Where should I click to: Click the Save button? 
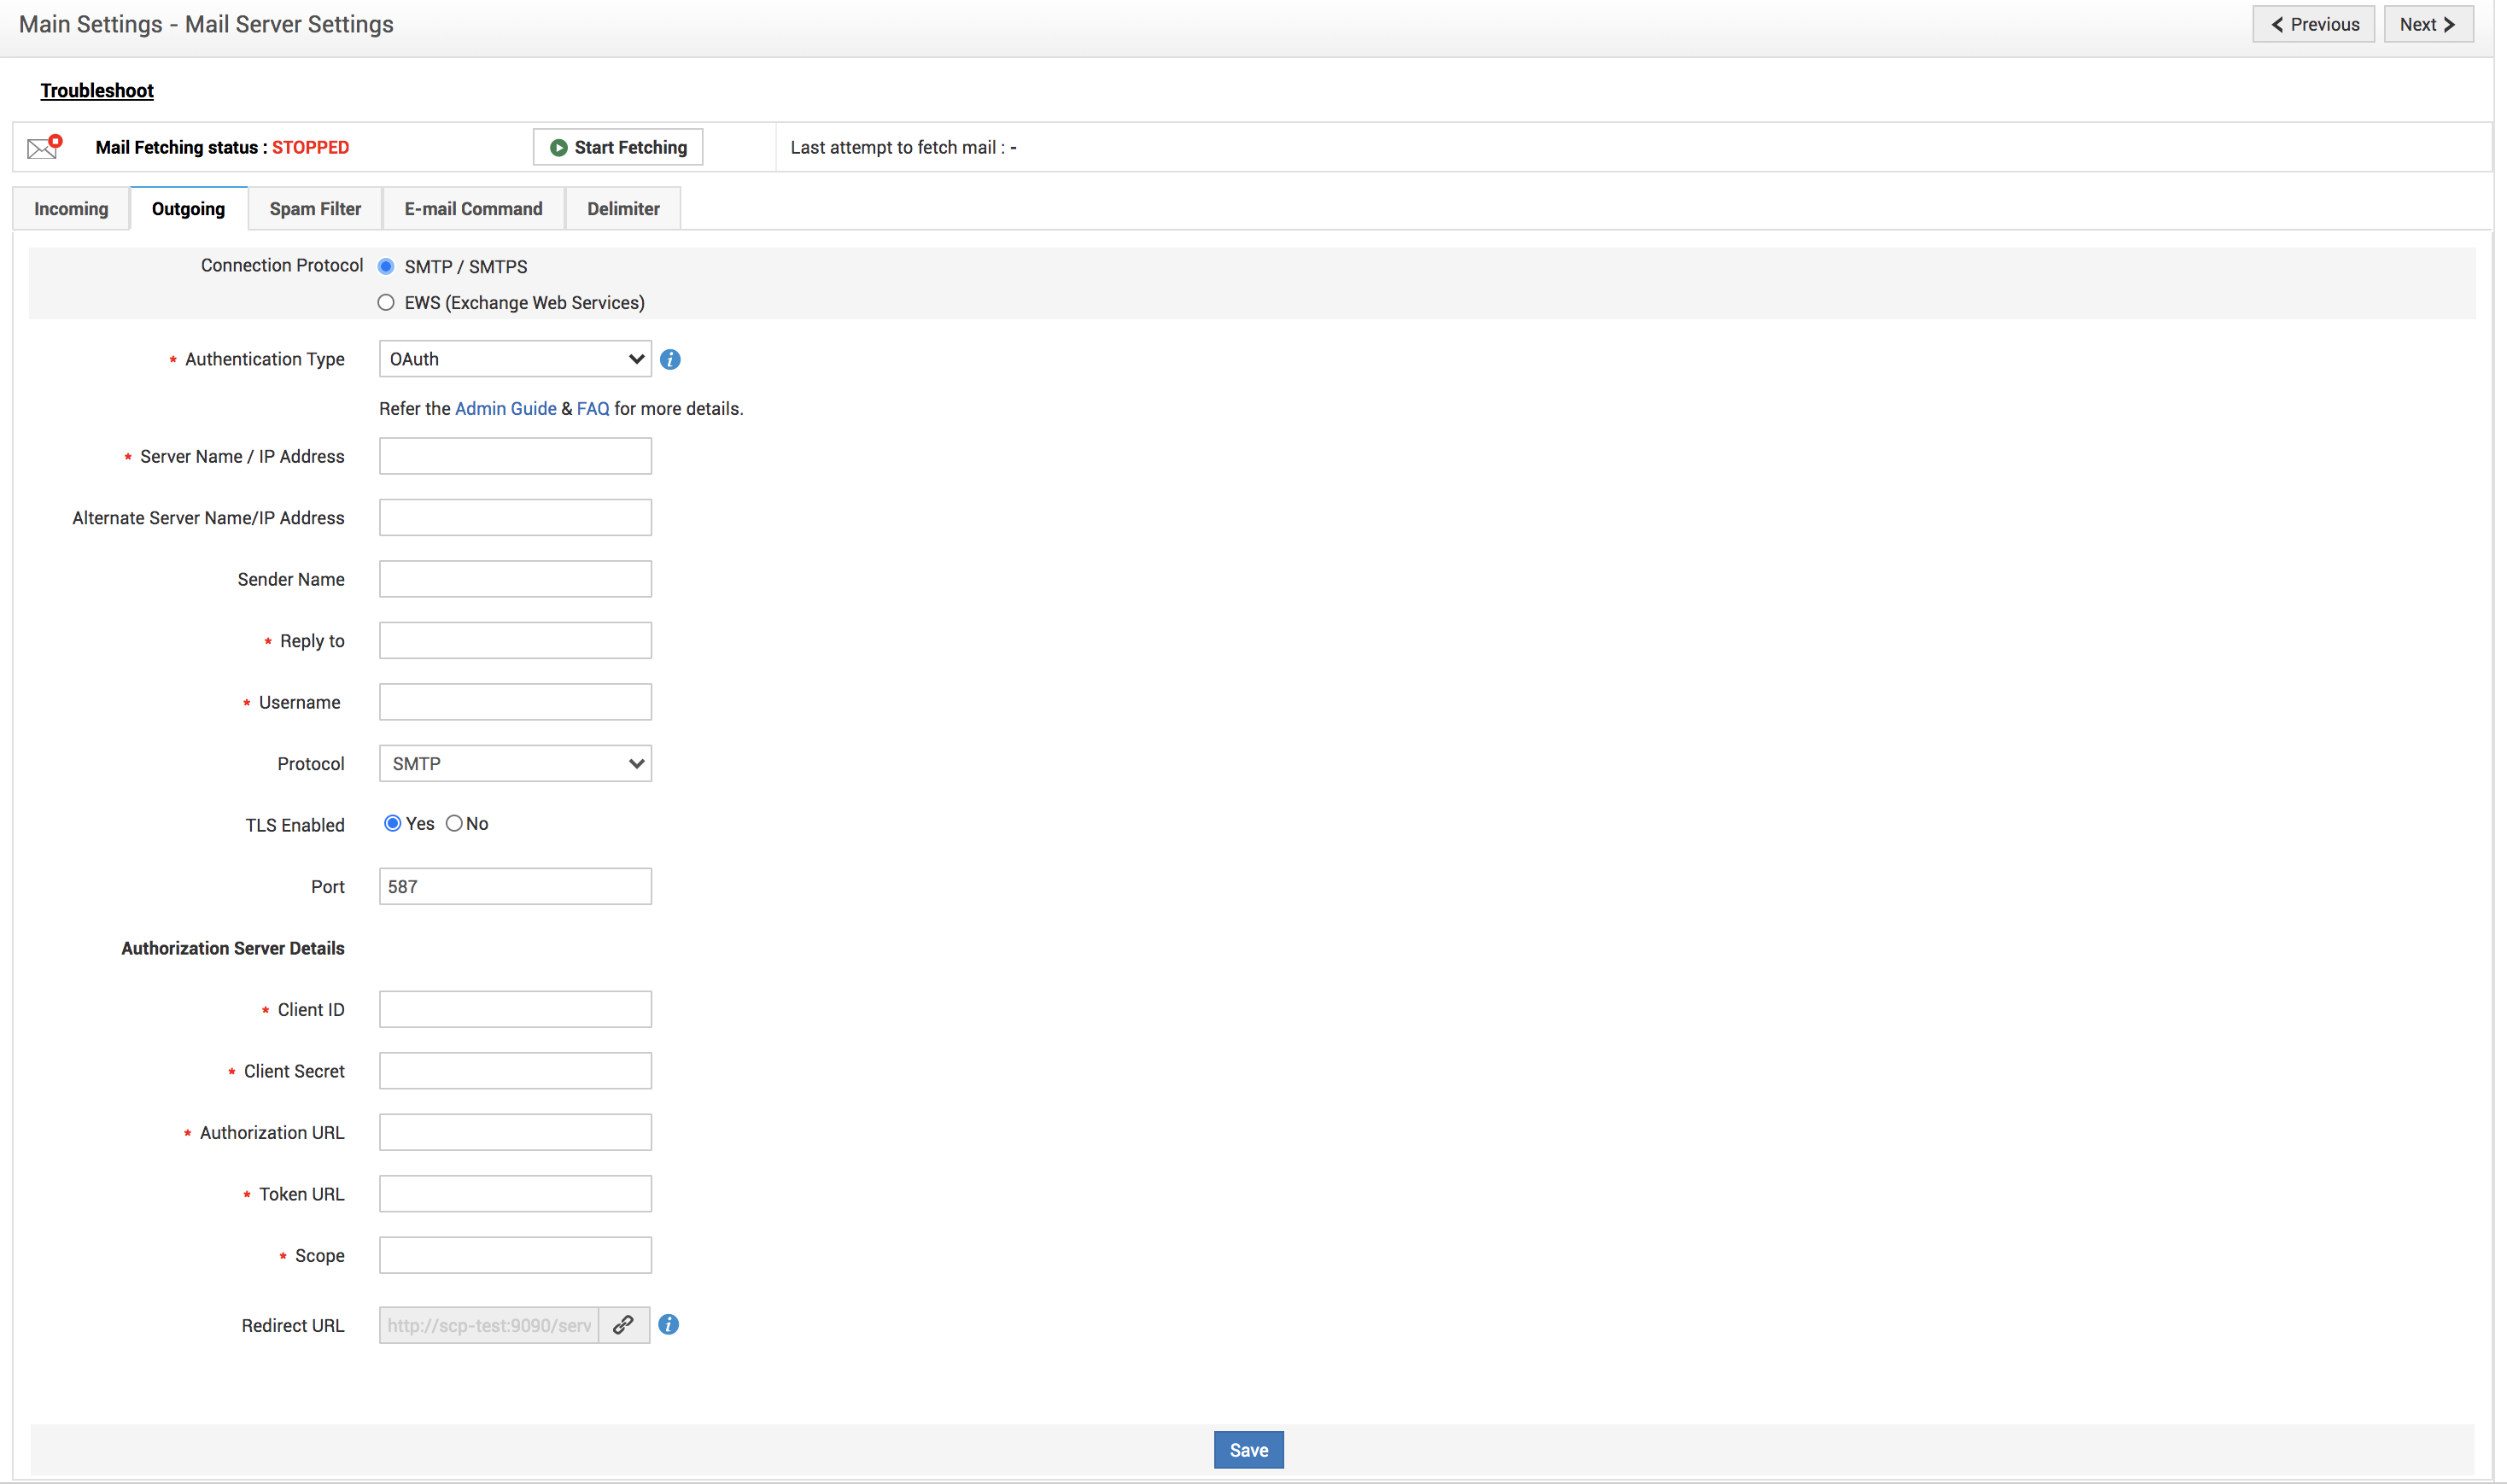[1248, 1450]
